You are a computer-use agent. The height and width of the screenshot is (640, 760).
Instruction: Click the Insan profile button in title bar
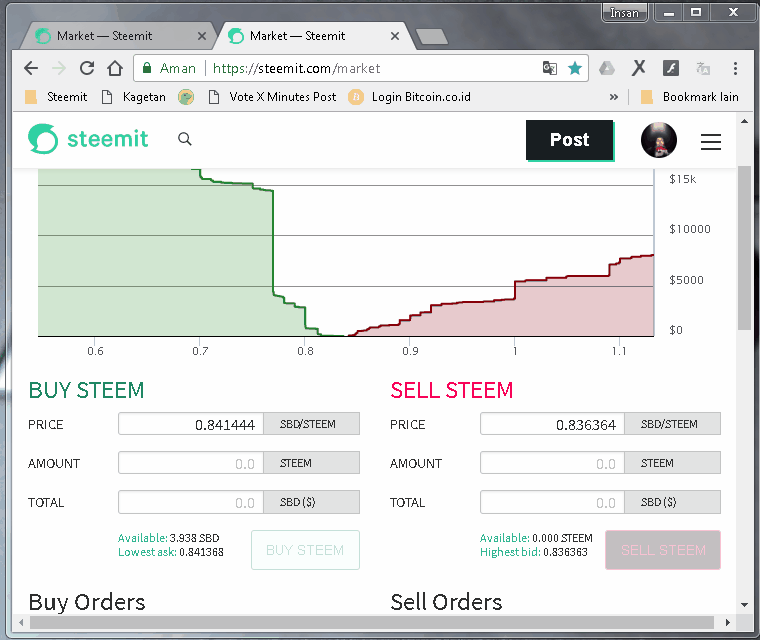pos(625,13)
